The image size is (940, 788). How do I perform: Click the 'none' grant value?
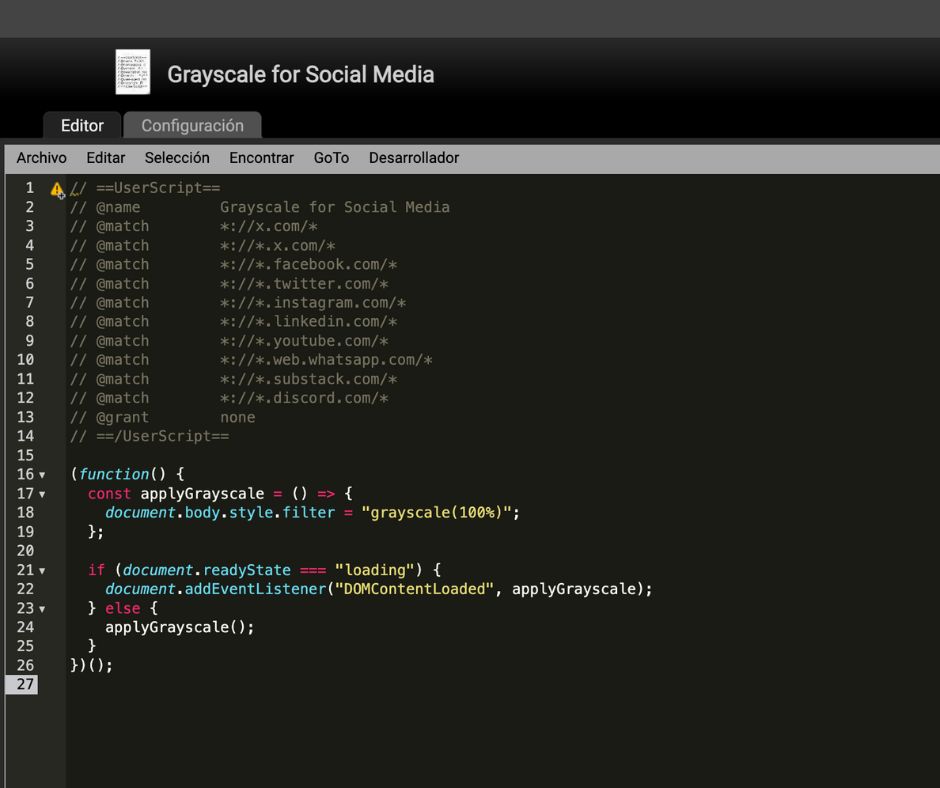pos(237,417)
